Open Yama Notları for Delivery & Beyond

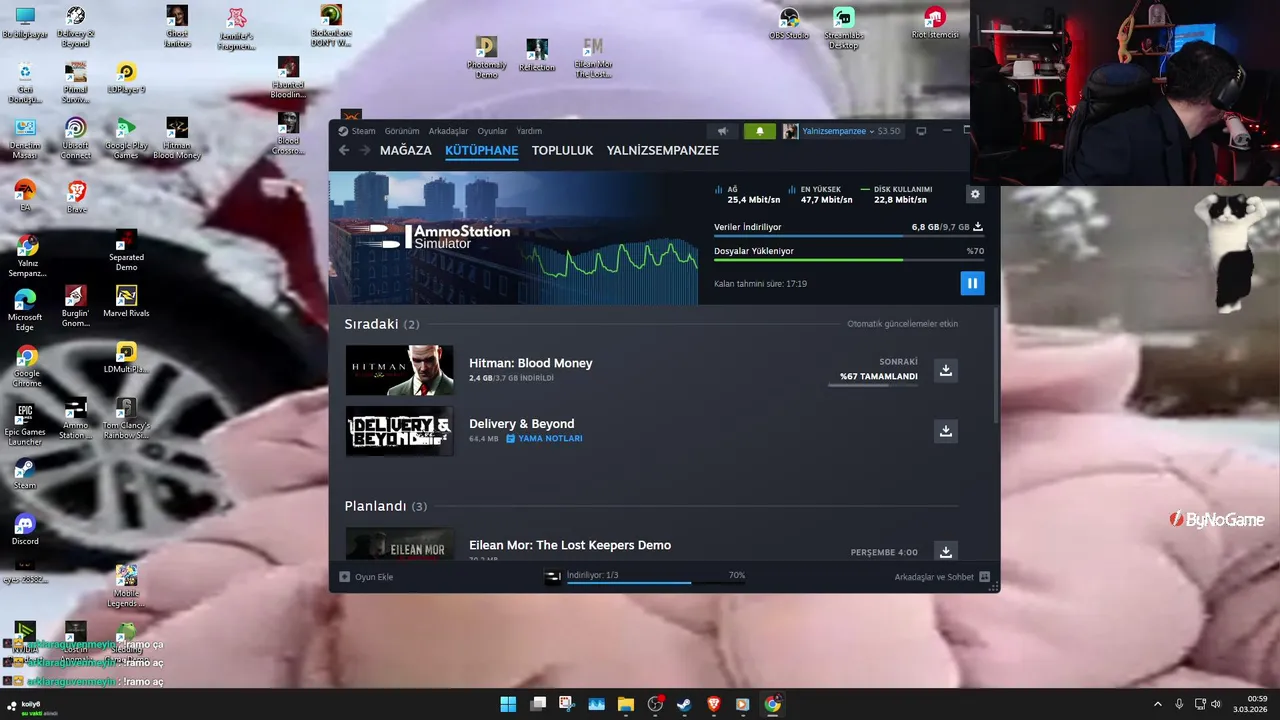click(544, 439)
